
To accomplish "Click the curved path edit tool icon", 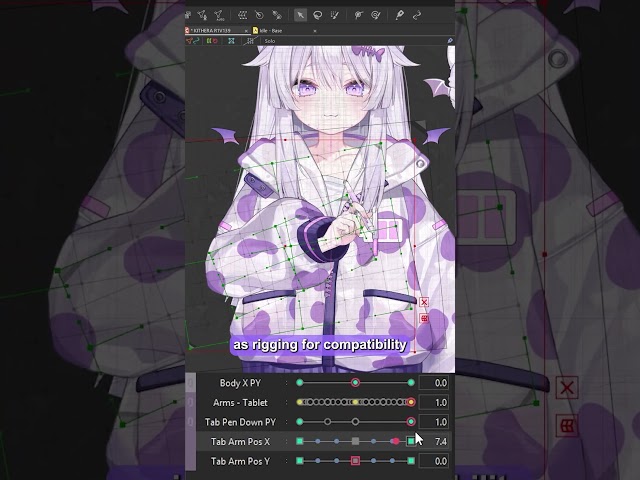I will click(x=417, y=16).
